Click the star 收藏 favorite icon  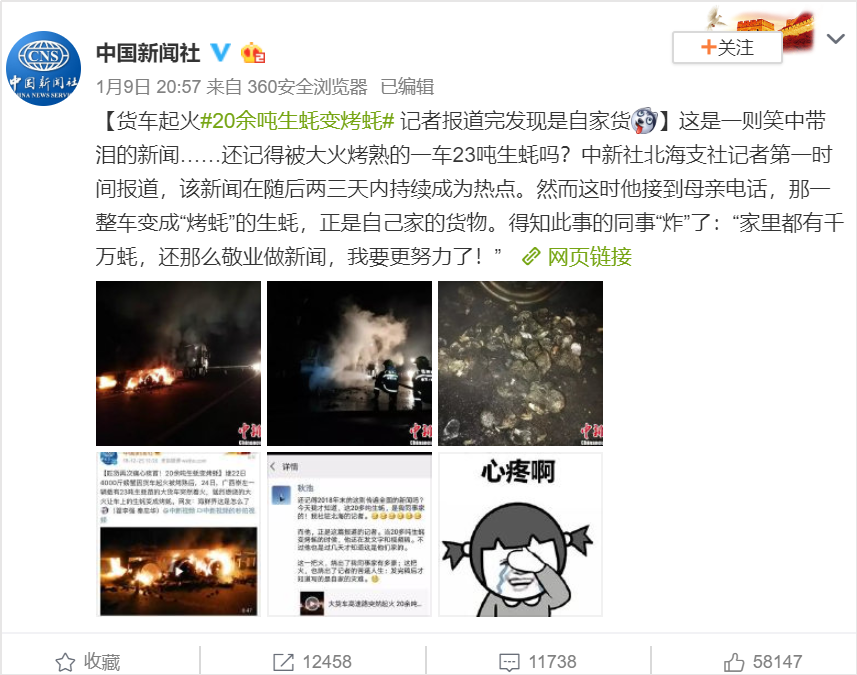(65, 662)
